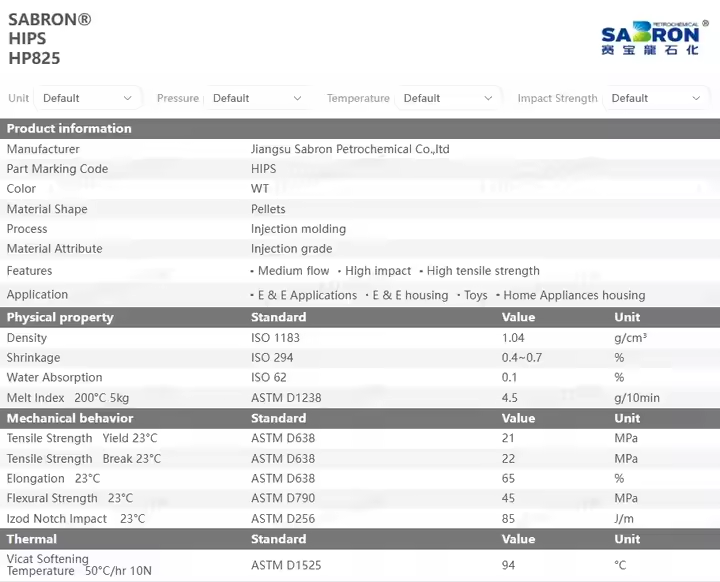This screenshot has width=720, height=582.
Task: Click the 'Product information' section header
Action: pyautogui.click(x=69, y=128)
